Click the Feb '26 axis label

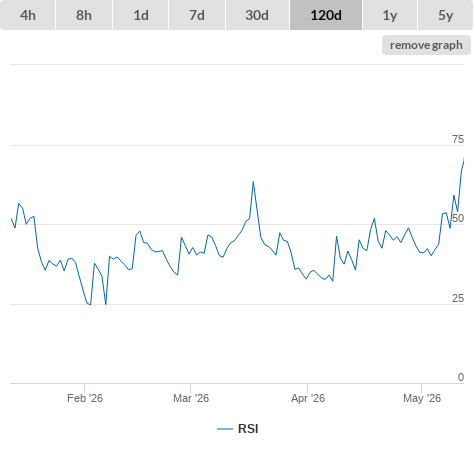(85, 398)
